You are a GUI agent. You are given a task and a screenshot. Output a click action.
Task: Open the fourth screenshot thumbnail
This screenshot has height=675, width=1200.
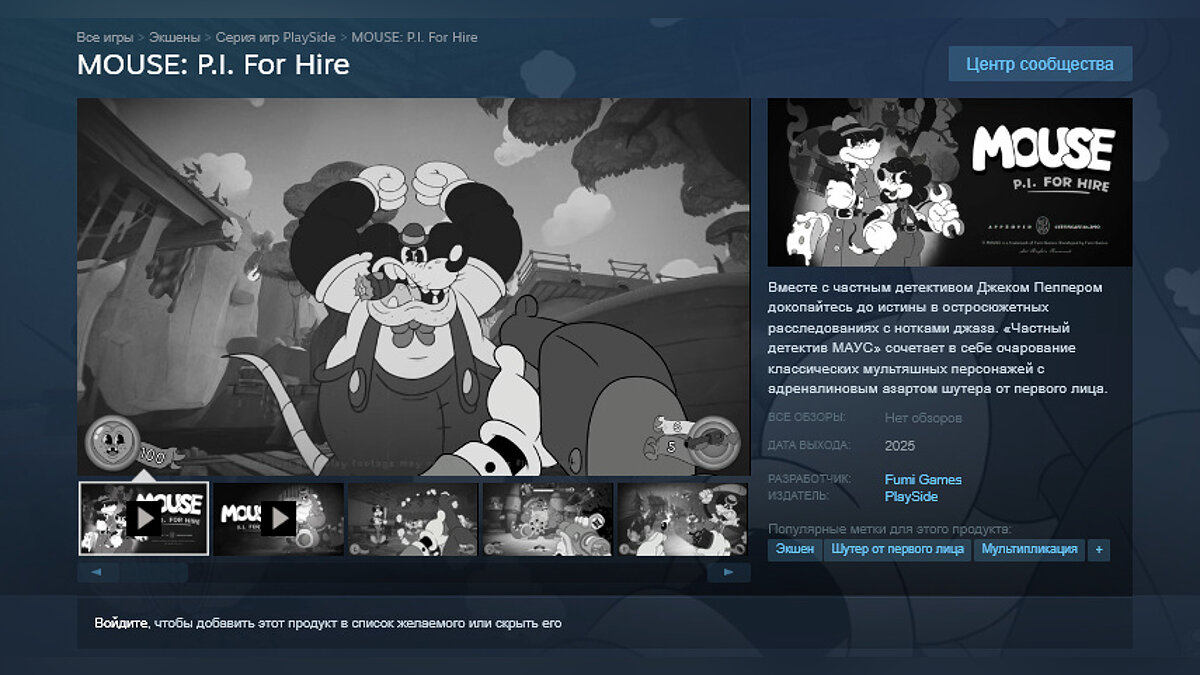pyautogui.click(x=547, y=518)
